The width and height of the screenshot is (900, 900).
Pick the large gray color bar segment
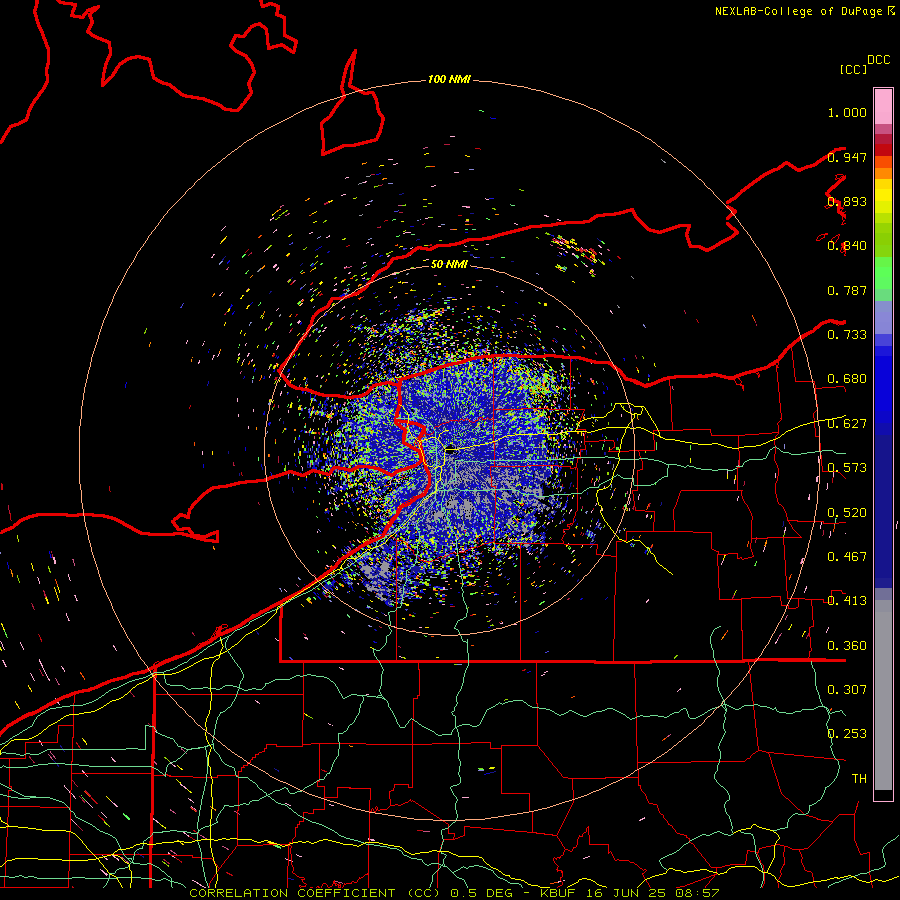[x=883, y=695]
